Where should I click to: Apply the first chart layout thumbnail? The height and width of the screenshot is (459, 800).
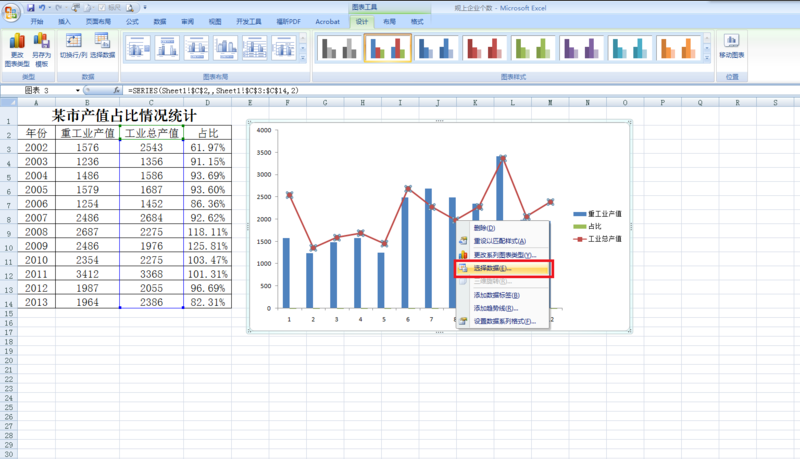(138, 48)
